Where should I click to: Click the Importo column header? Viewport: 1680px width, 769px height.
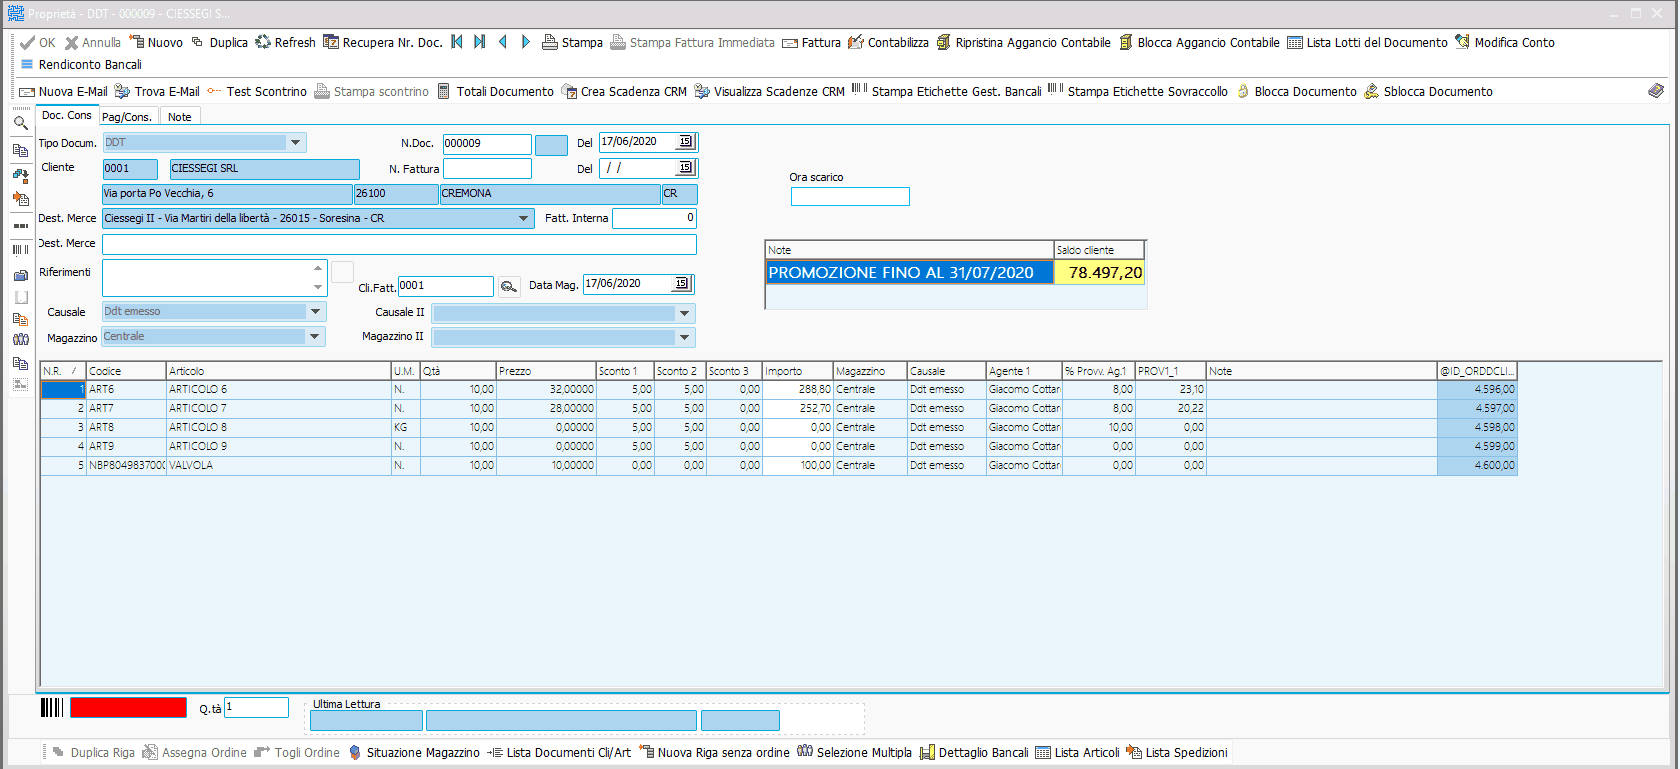(x=798, y=371)
